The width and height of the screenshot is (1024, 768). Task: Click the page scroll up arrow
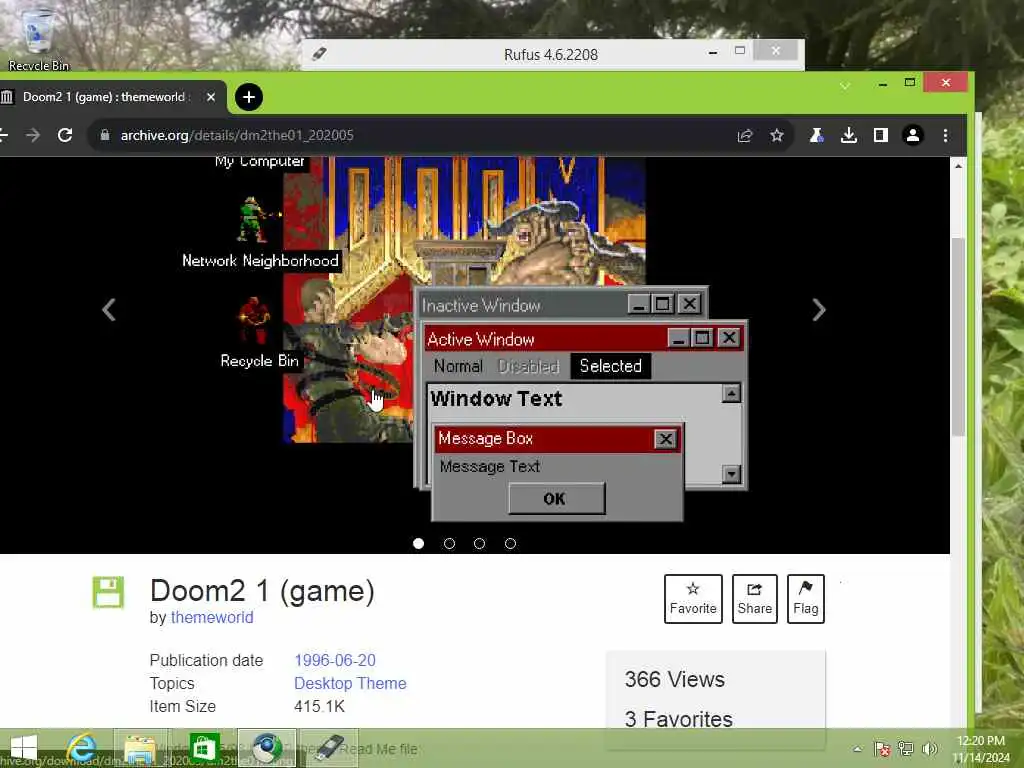pos(958,166)
